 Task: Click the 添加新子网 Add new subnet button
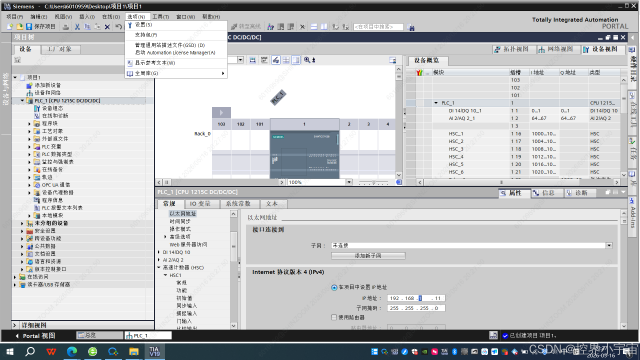(368, 256)
